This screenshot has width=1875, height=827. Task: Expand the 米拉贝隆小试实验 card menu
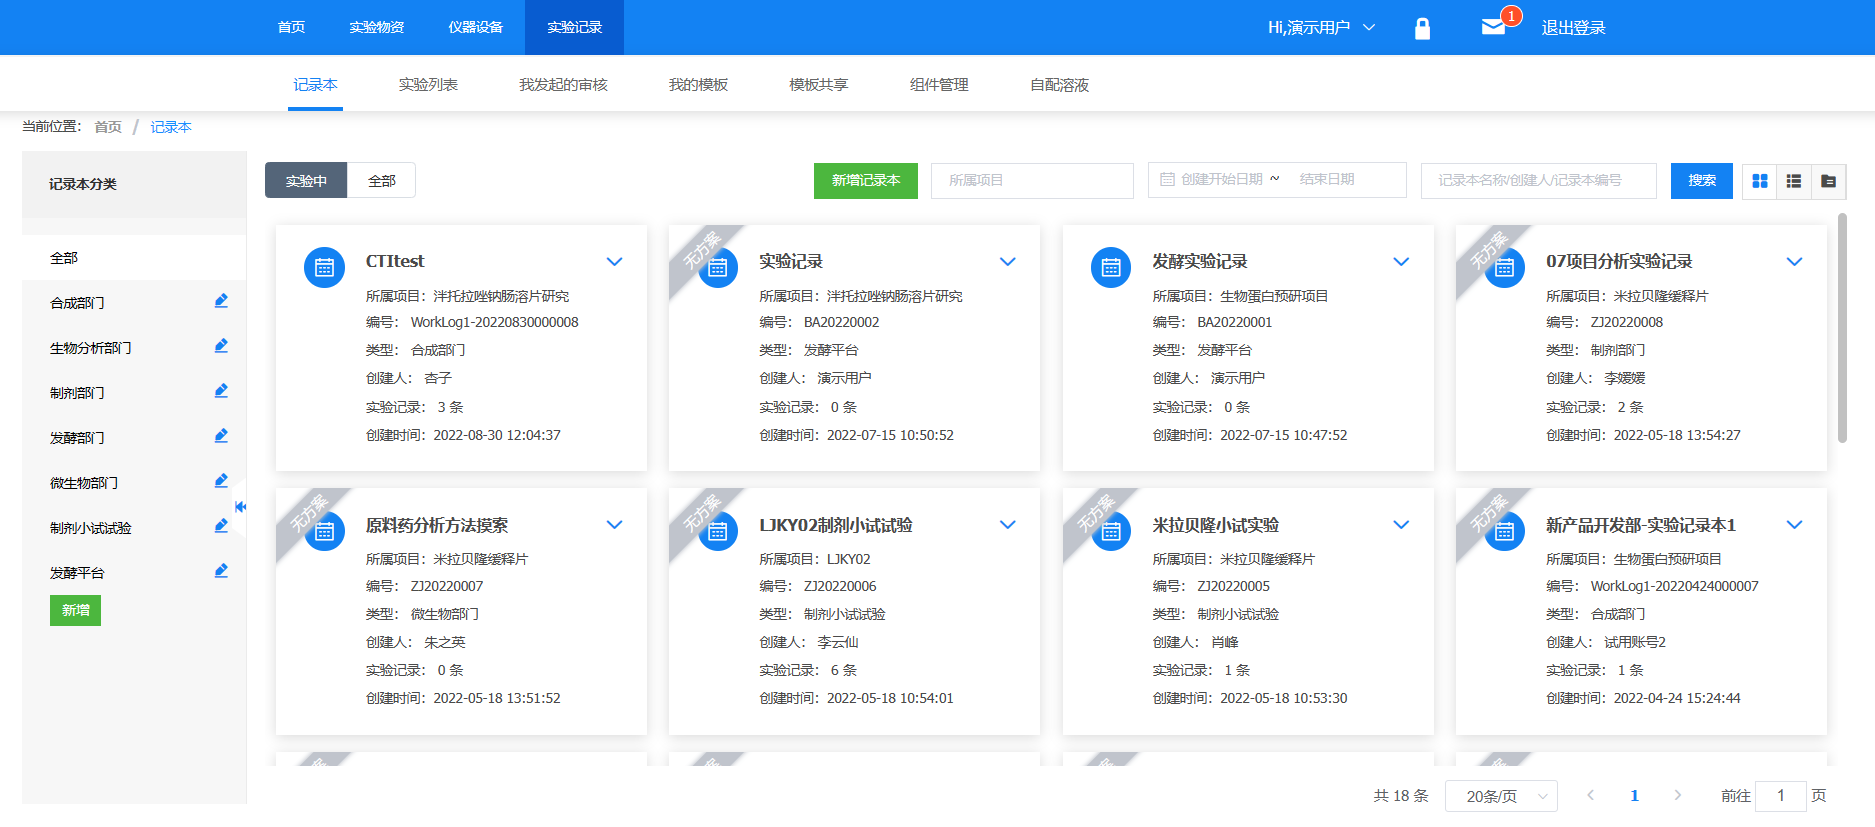pos(1401,525)
